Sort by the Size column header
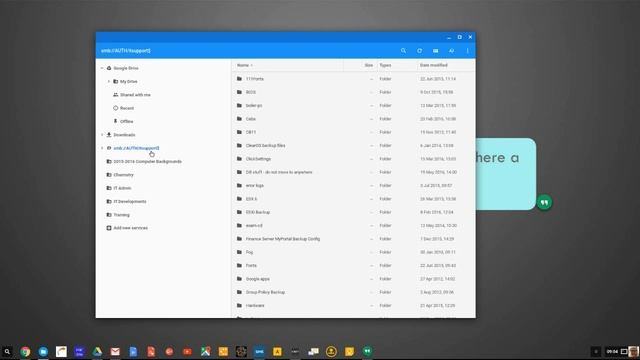Viewport: 640px width, 360px height. pyautogui.click(x=369, y=65)
